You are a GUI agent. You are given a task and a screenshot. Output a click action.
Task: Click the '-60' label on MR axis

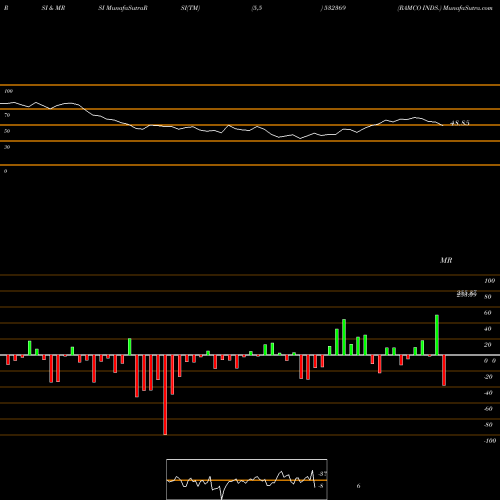[488, 409]
